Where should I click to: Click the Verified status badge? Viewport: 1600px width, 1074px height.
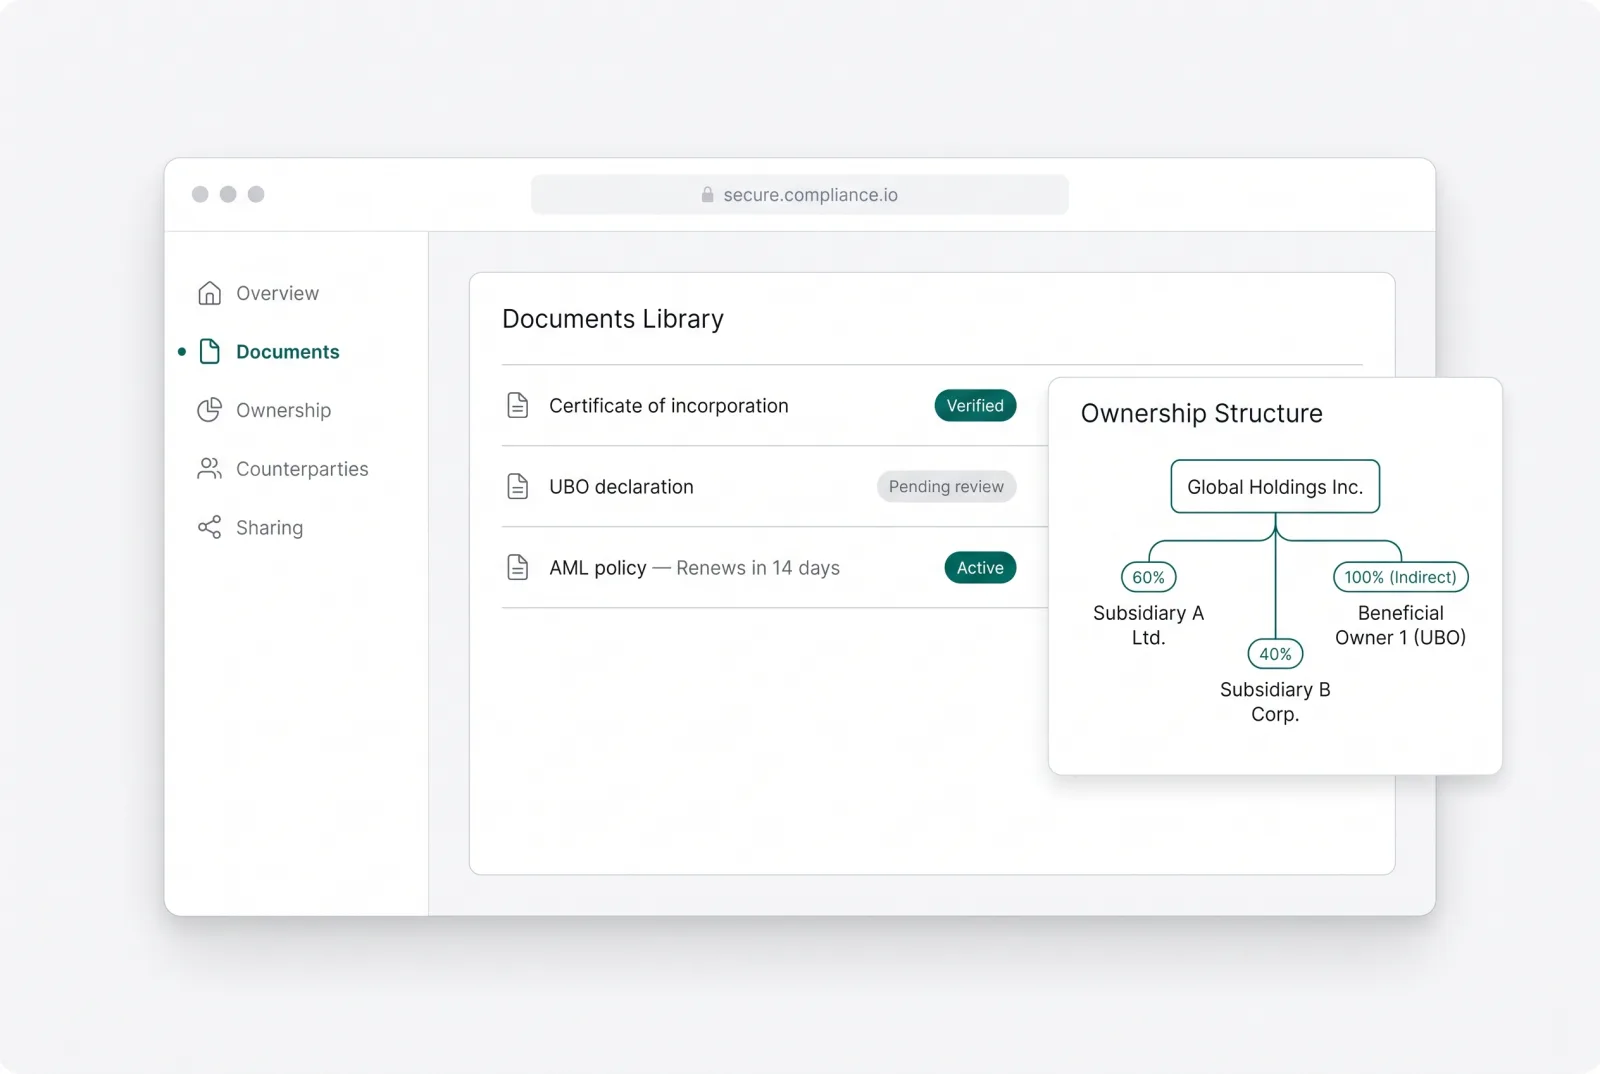(x=975, y=405)
